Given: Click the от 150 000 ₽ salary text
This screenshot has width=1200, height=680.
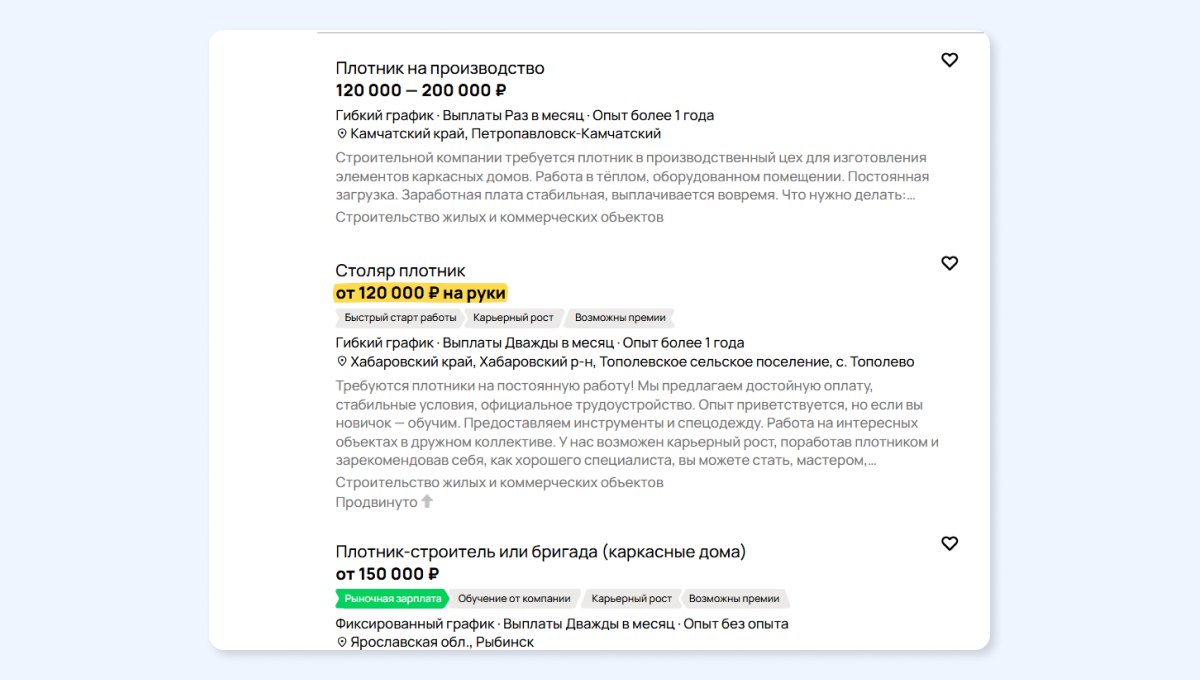Looking at the screenshot, I should [387, 574].
